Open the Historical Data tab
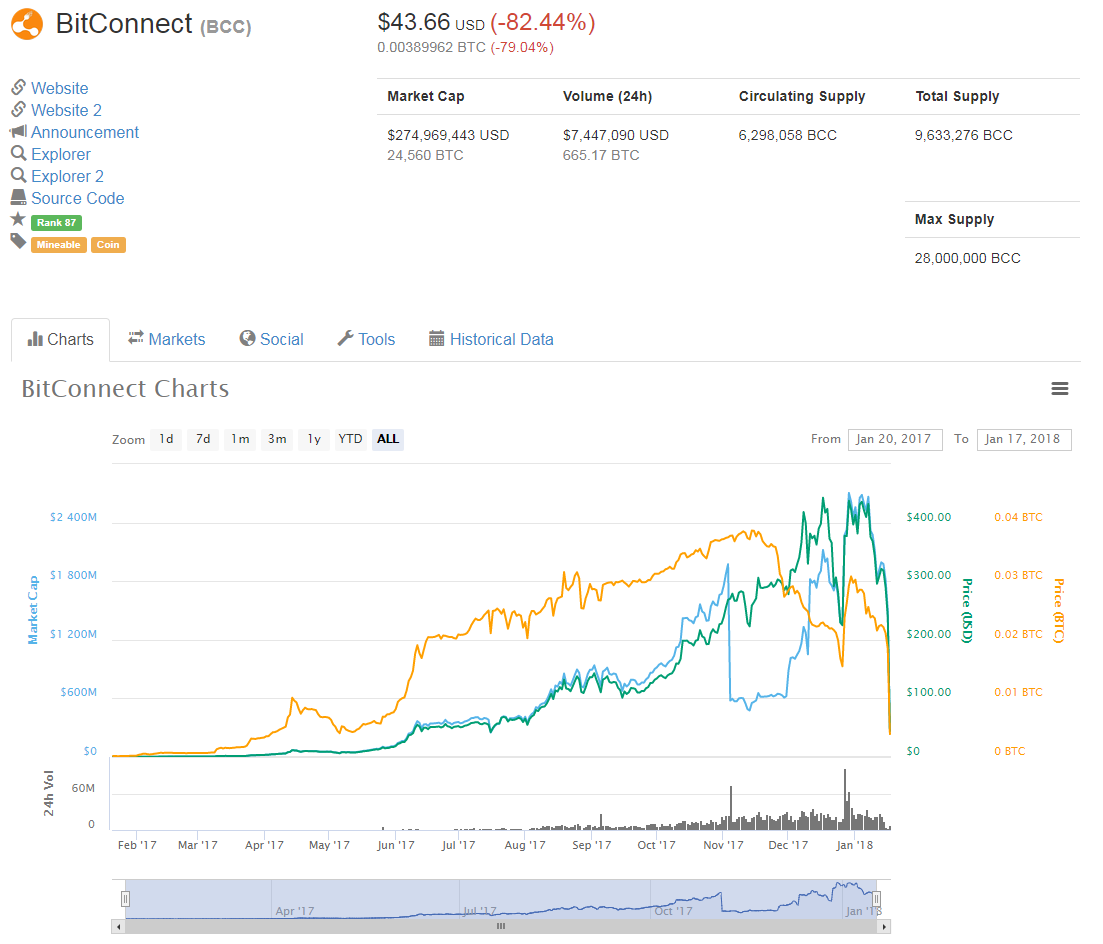 coord(491,340)
